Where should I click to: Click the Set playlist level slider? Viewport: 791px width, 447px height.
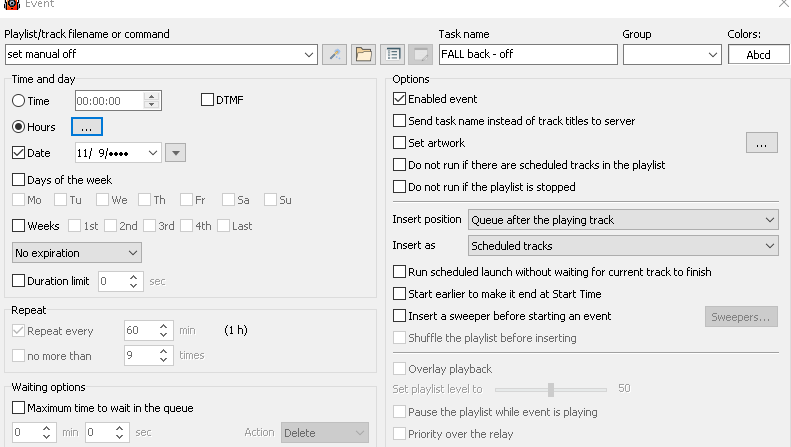click(550, 388)
